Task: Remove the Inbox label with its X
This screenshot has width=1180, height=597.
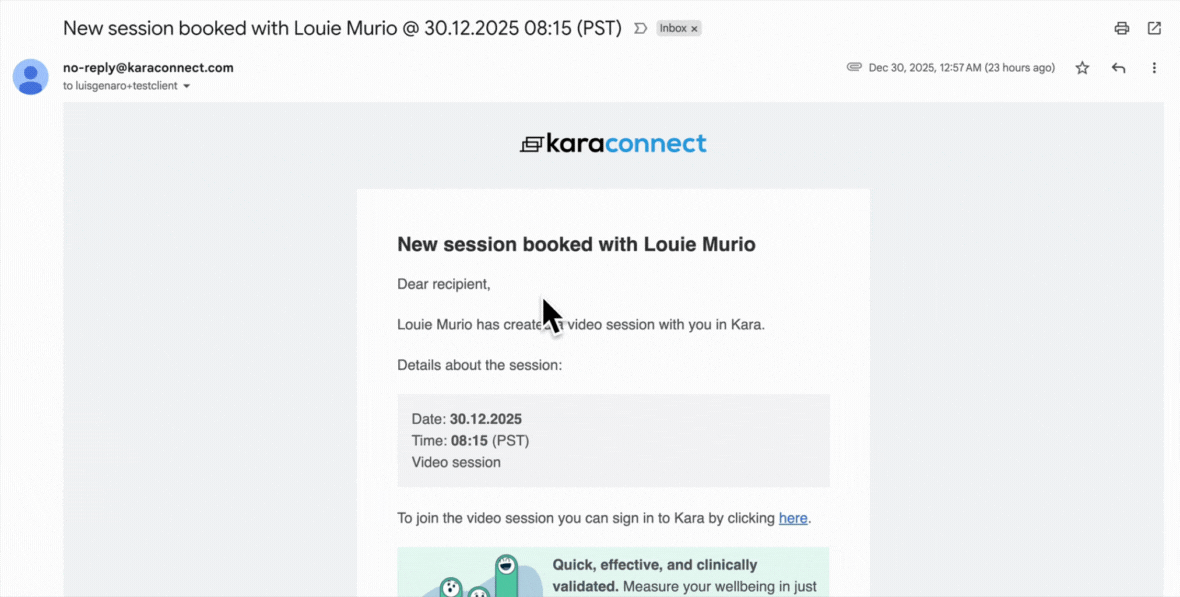Action: (694, 29)
